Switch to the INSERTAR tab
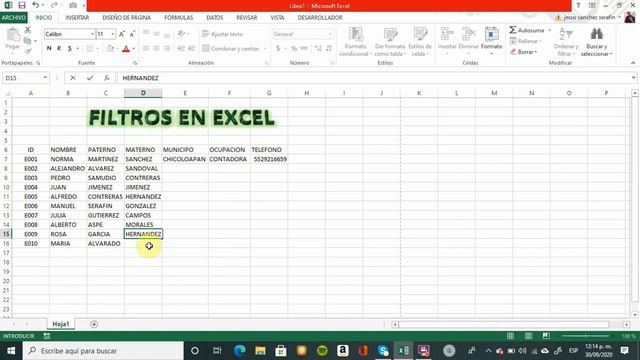 click(x=77, y=18)
